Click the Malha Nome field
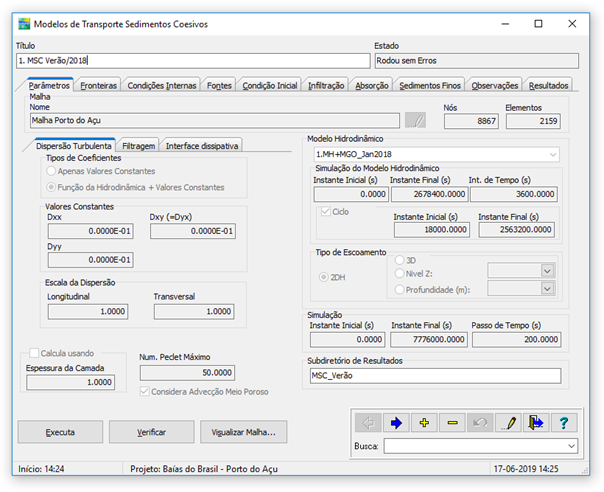The image size is (604, 492). [x=215, y=121]
